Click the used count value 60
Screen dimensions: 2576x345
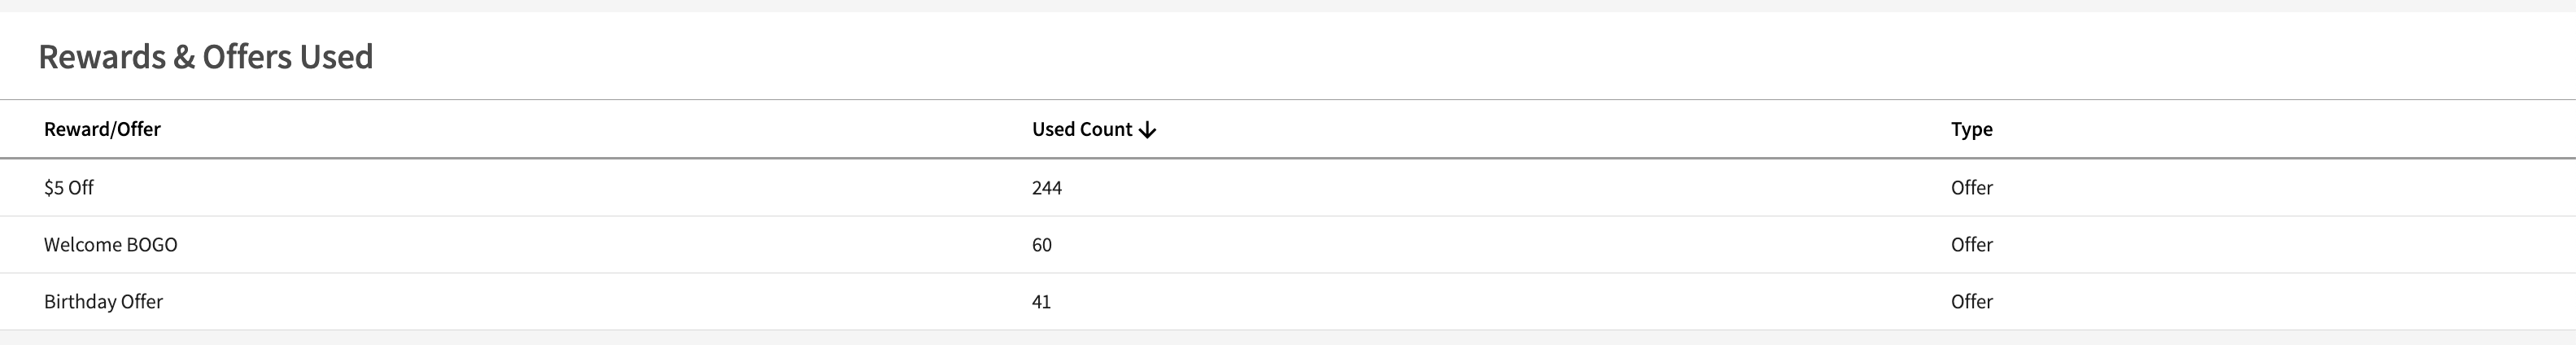[x=1042, y=245]
